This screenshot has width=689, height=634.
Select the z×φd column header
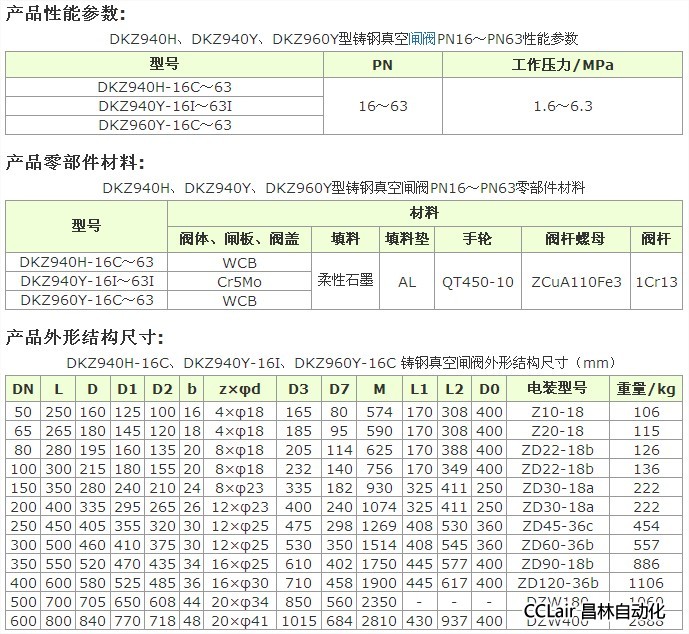240,388
